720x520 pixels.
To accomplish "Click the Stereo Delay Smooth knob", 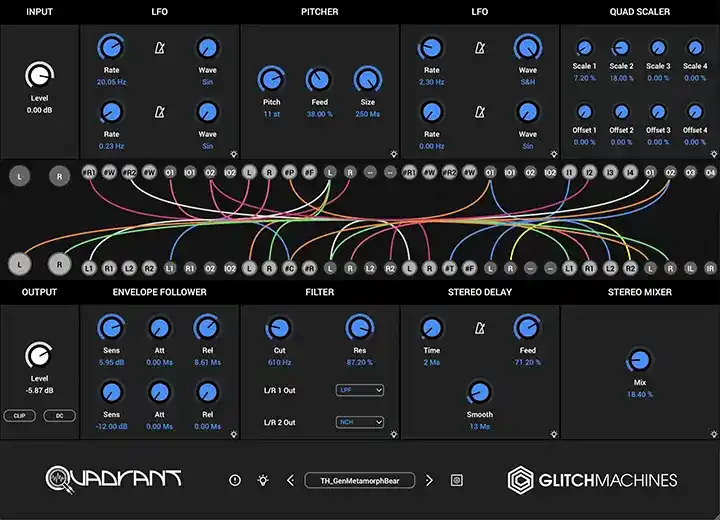I will tap(480, 392).
